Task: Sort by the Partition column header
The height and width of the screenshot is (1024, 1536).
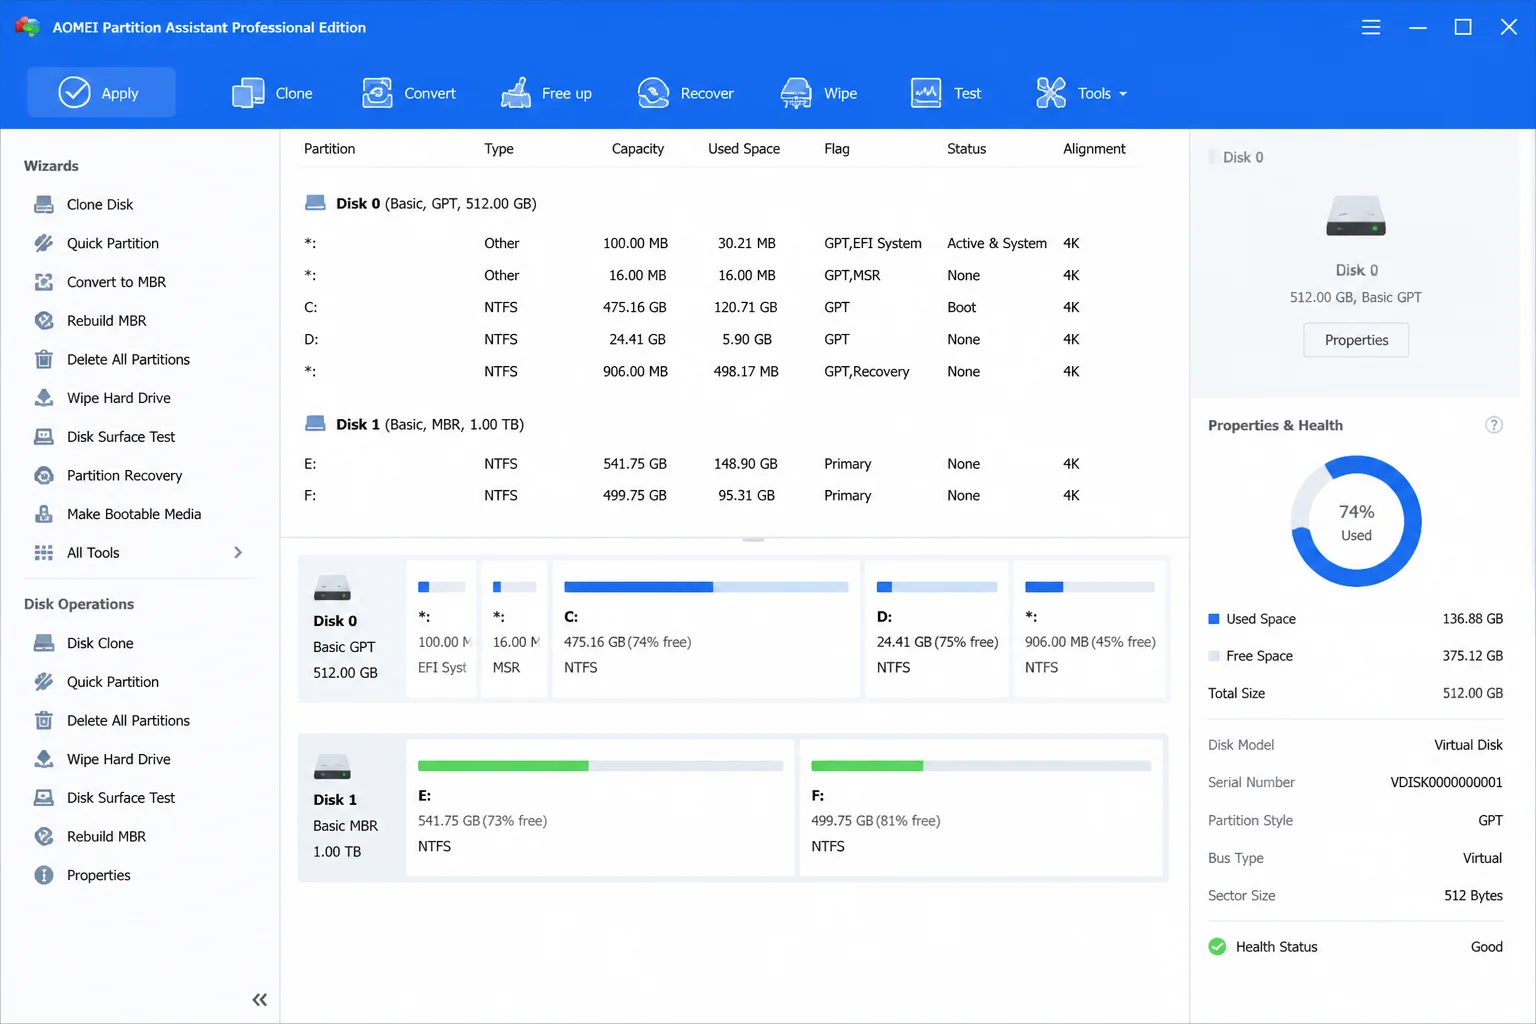Action: coord(329,148)
